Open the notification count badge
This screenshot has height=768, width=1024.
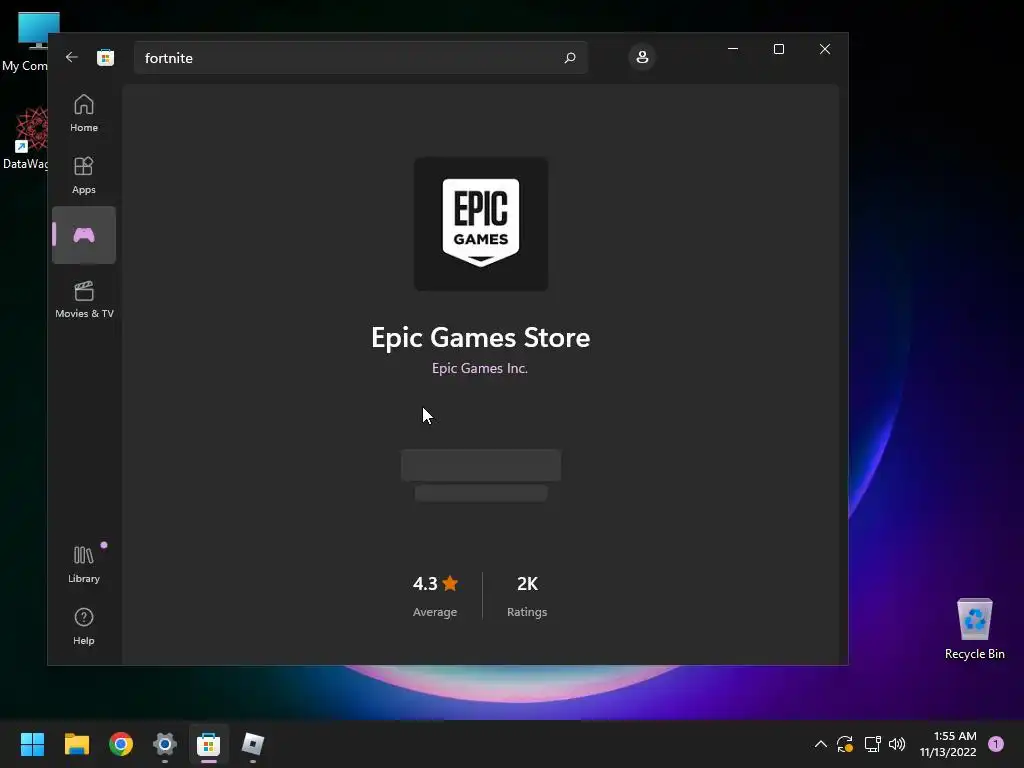(x=996, y=744)
